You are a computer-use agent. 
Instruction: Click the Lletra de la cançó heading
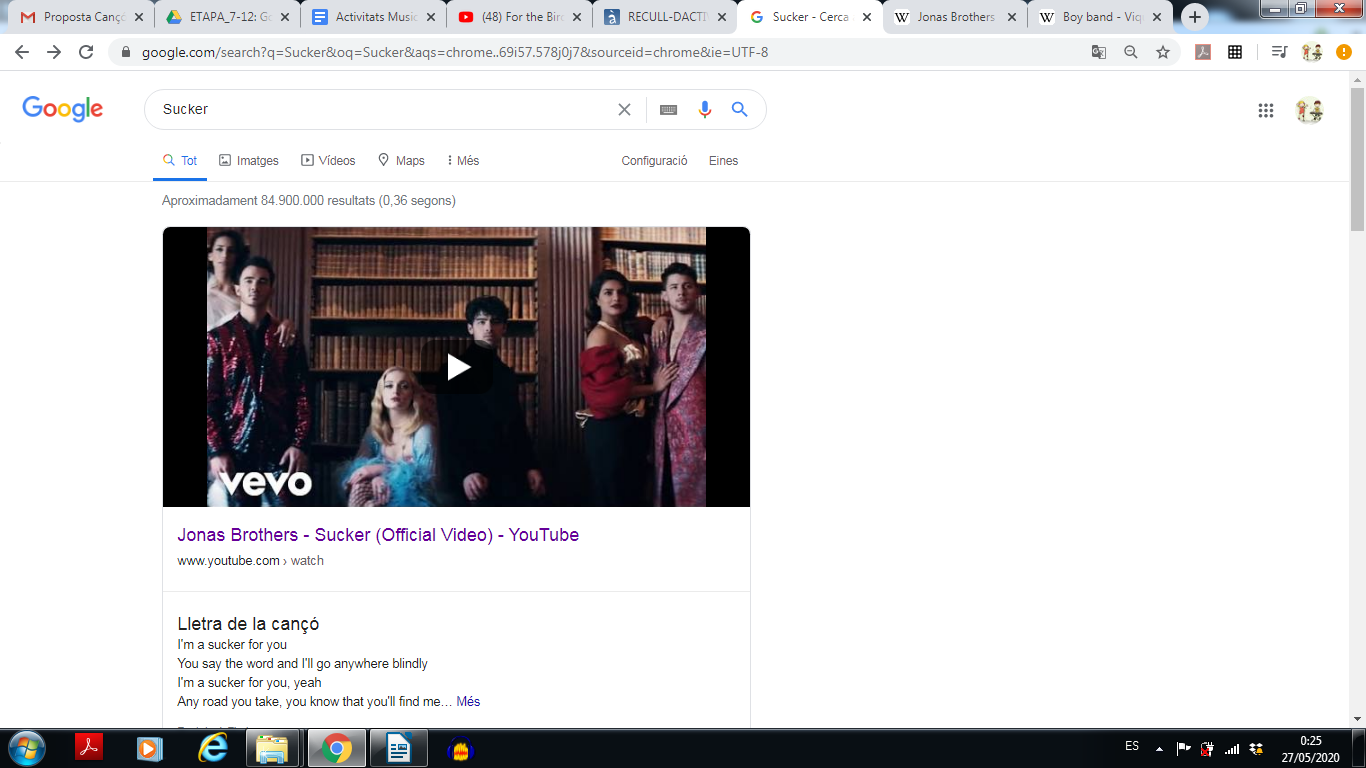pos(248,624)
